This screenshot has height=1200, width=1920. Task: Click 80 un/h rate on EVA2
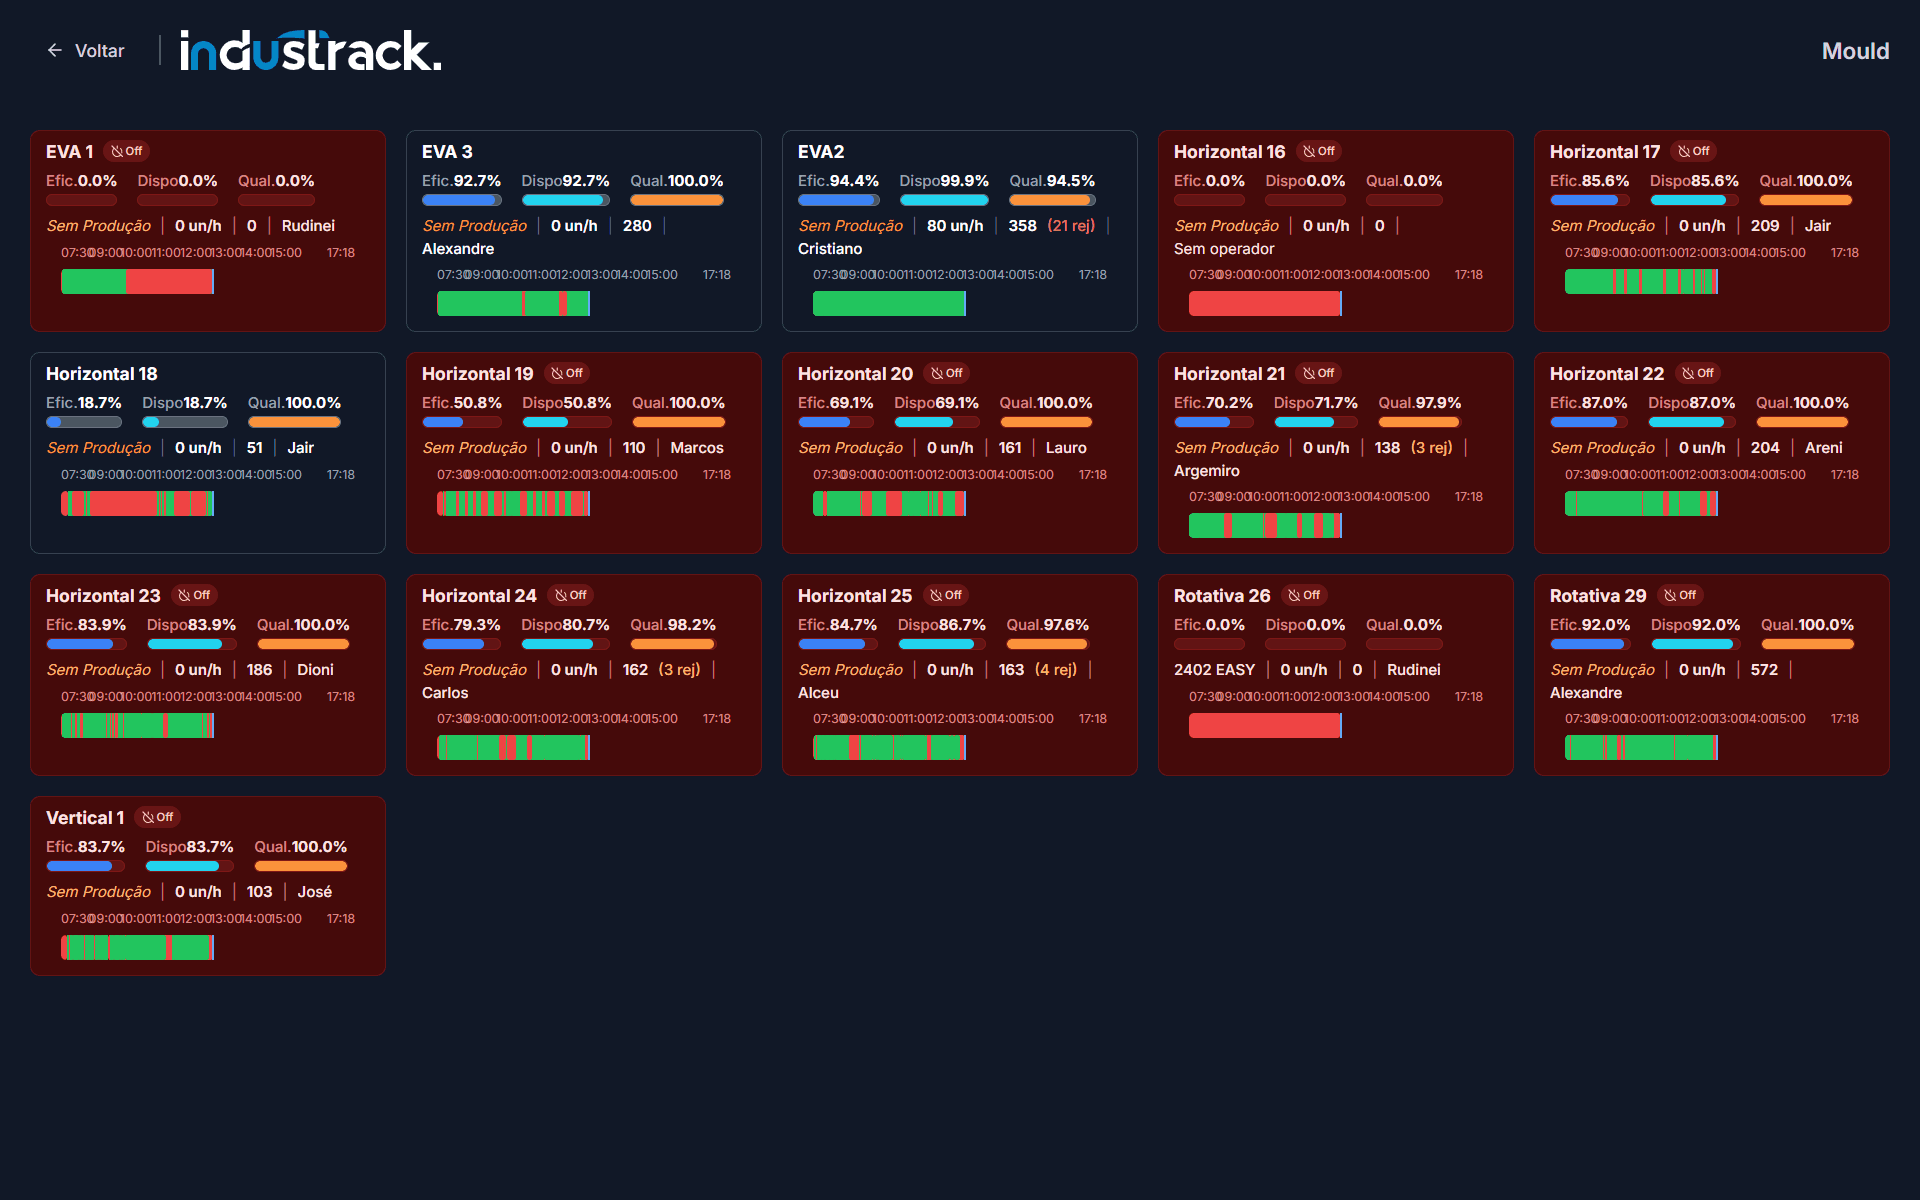(x=955, y=226)
